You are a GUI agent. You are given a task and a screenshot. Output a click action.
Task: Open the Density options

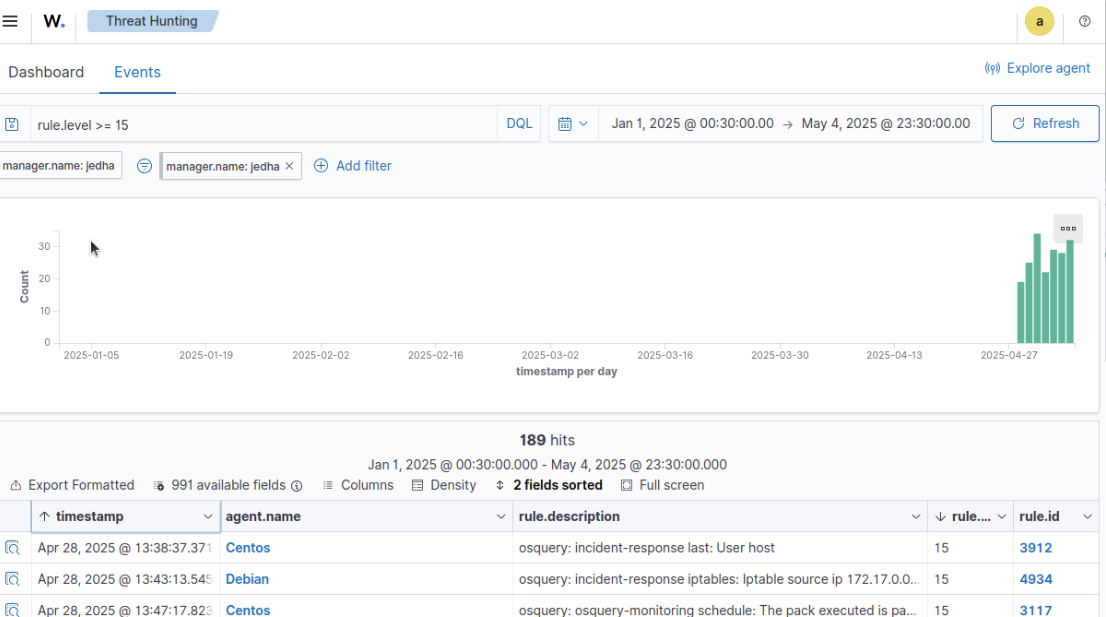444,485
